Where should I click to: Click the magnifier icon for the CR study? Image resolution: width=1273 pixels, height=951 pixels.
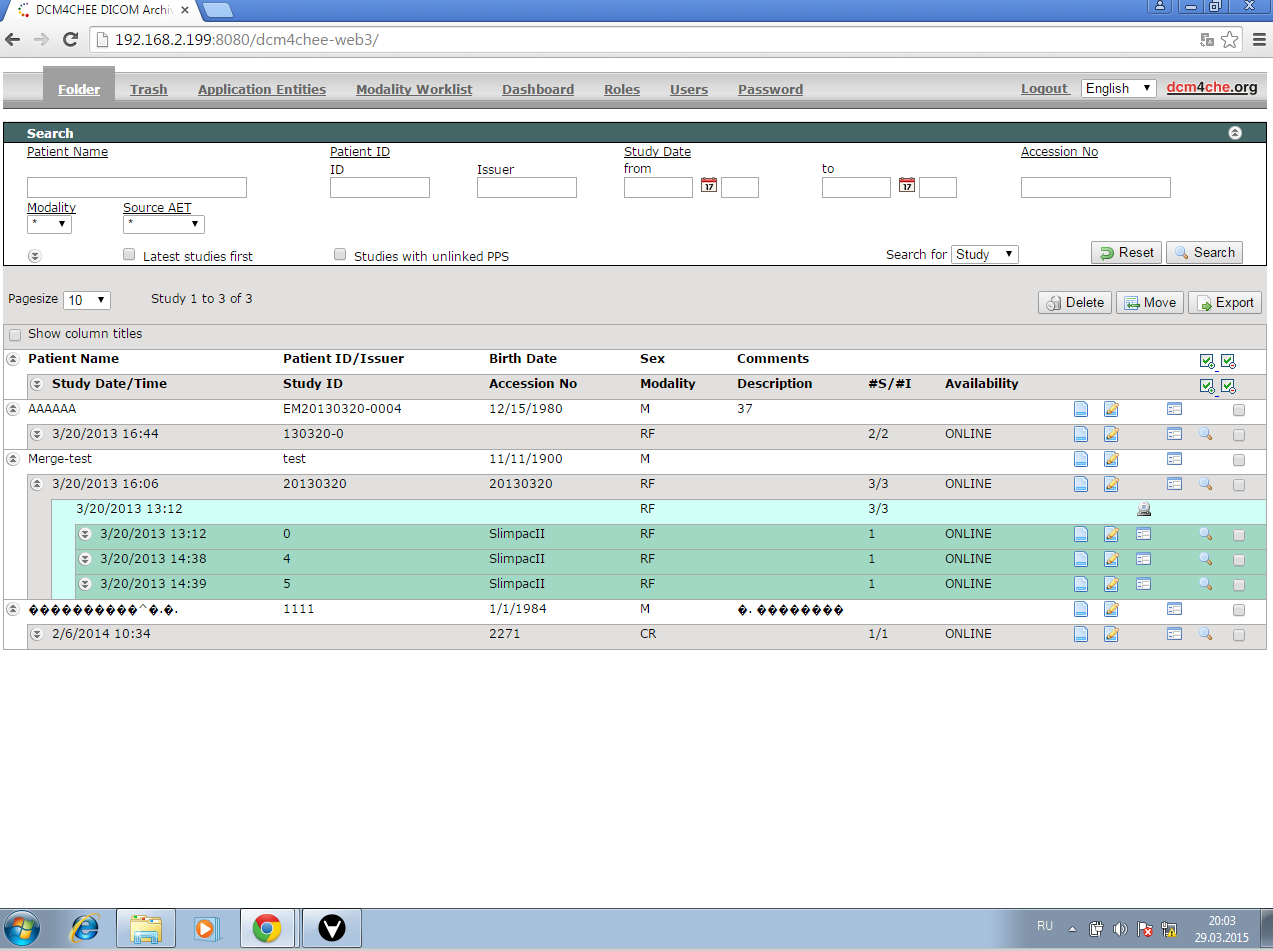(1205, 634)
